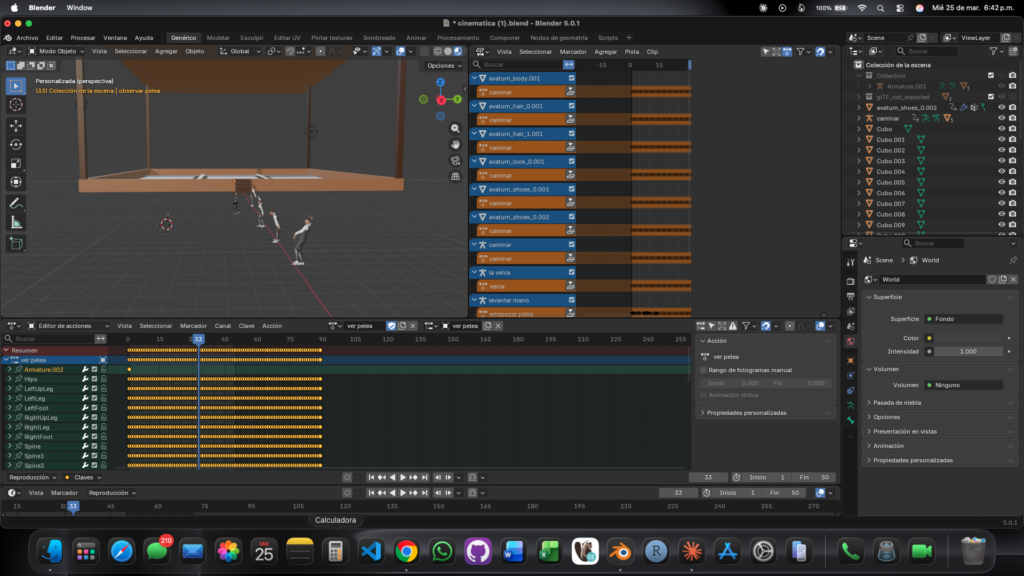Open the Procesar menu
The height and width of the screenshot is (576, 1024).
83,37
